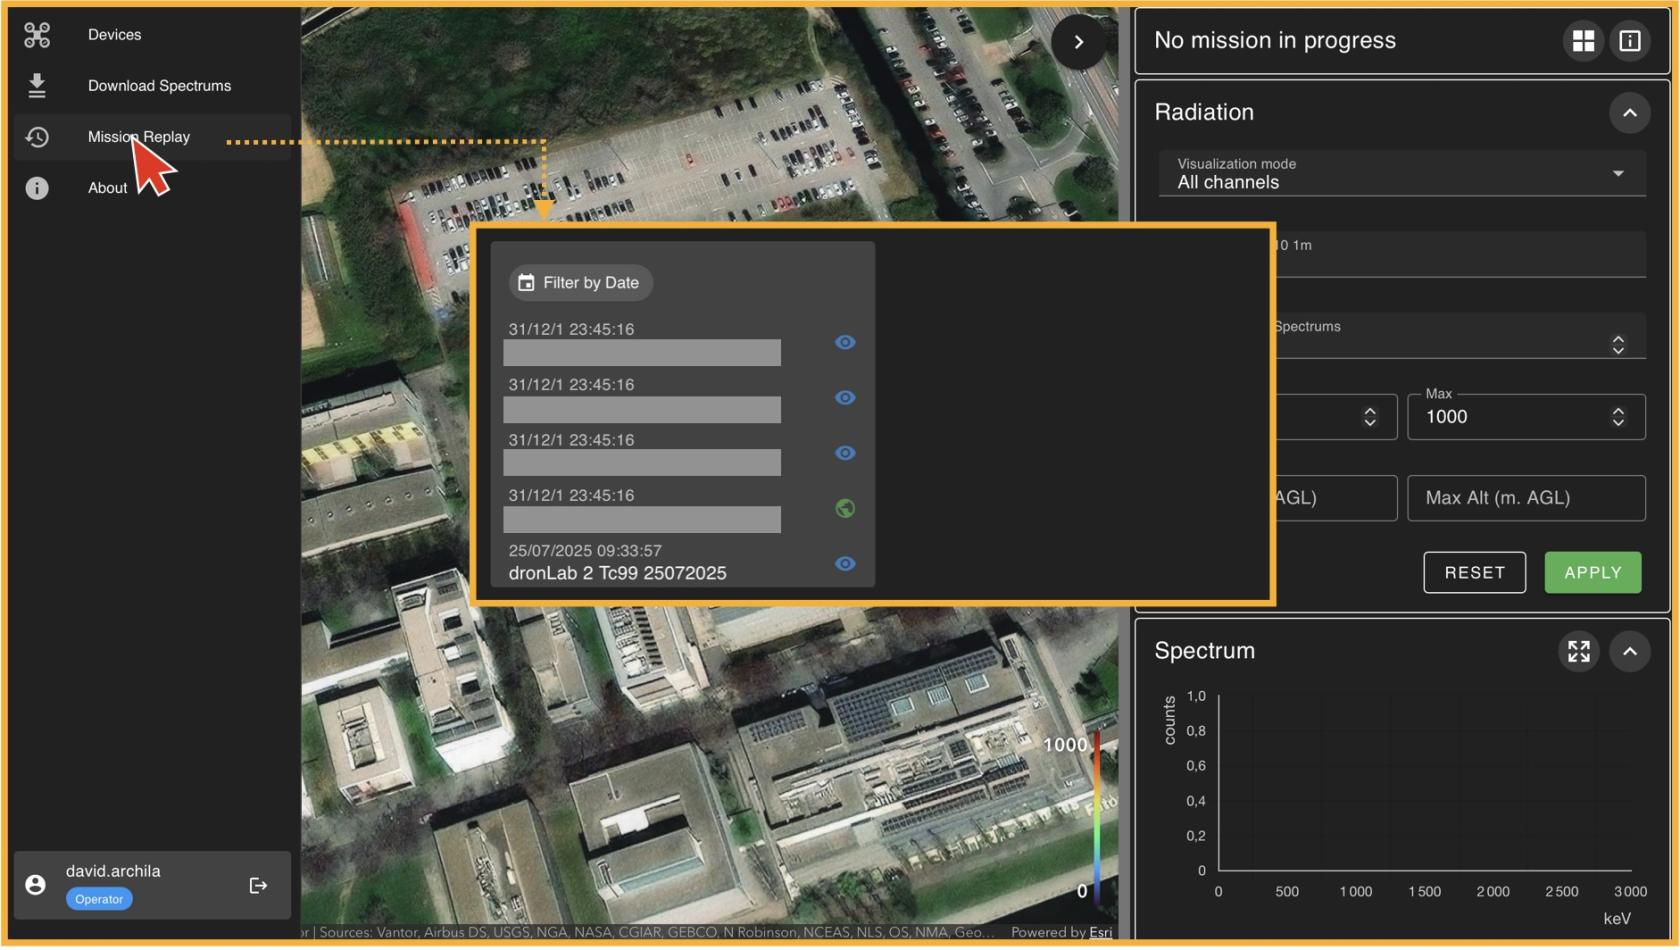Viewport: 1680px width, 950px height.
Task: Click the Devices drone icon
Action: [x=37, y=35]
